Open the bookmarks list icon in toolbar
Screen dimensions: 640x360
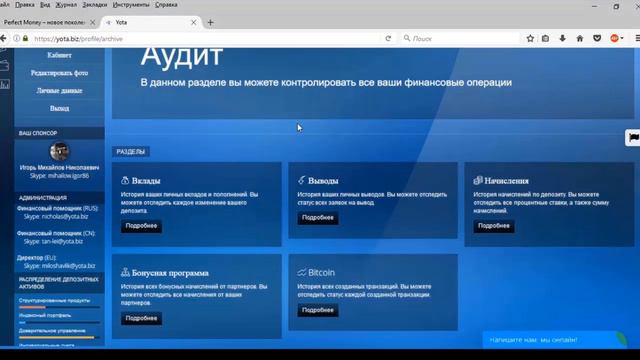click(x=545, y=38)
